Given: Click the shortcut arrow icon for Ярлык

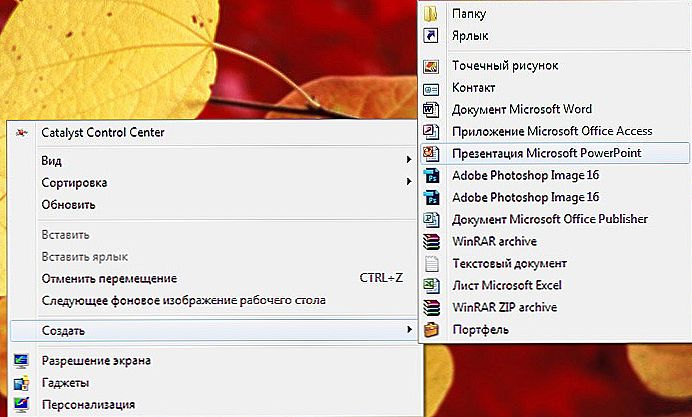Looking at the screenshot, I should [x=431, y=35].
